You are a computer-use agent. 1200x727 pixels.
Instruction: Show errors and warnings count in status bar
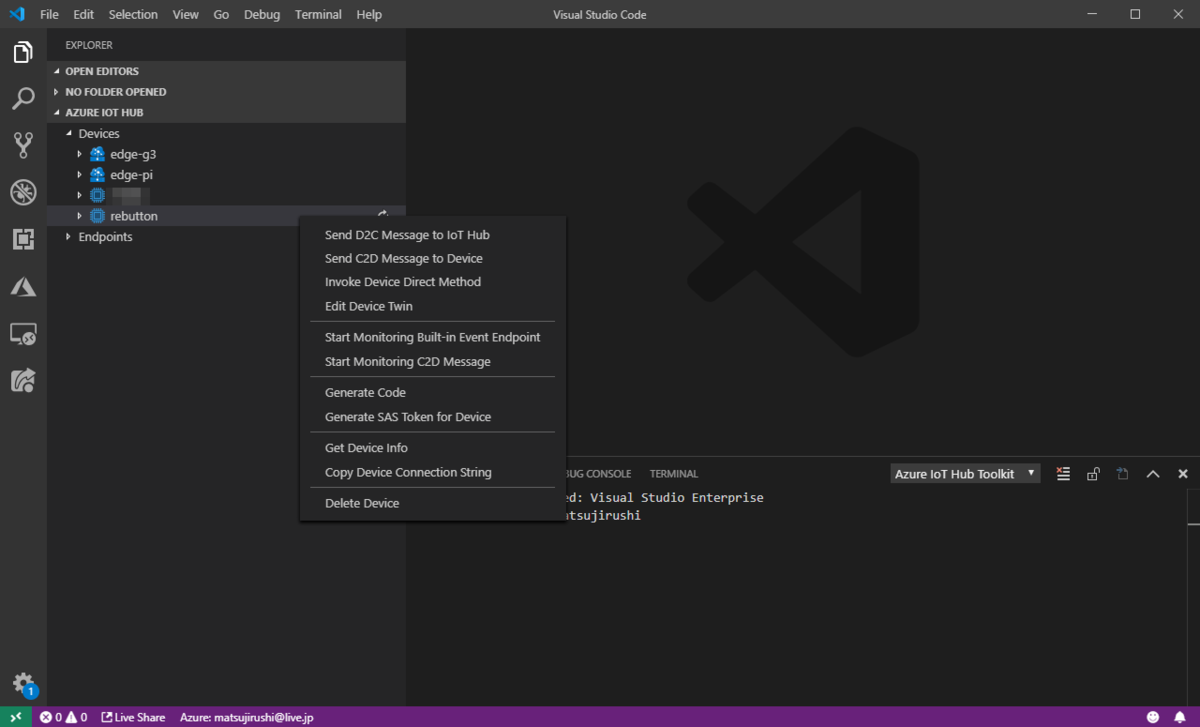click(x=63, y=717)
